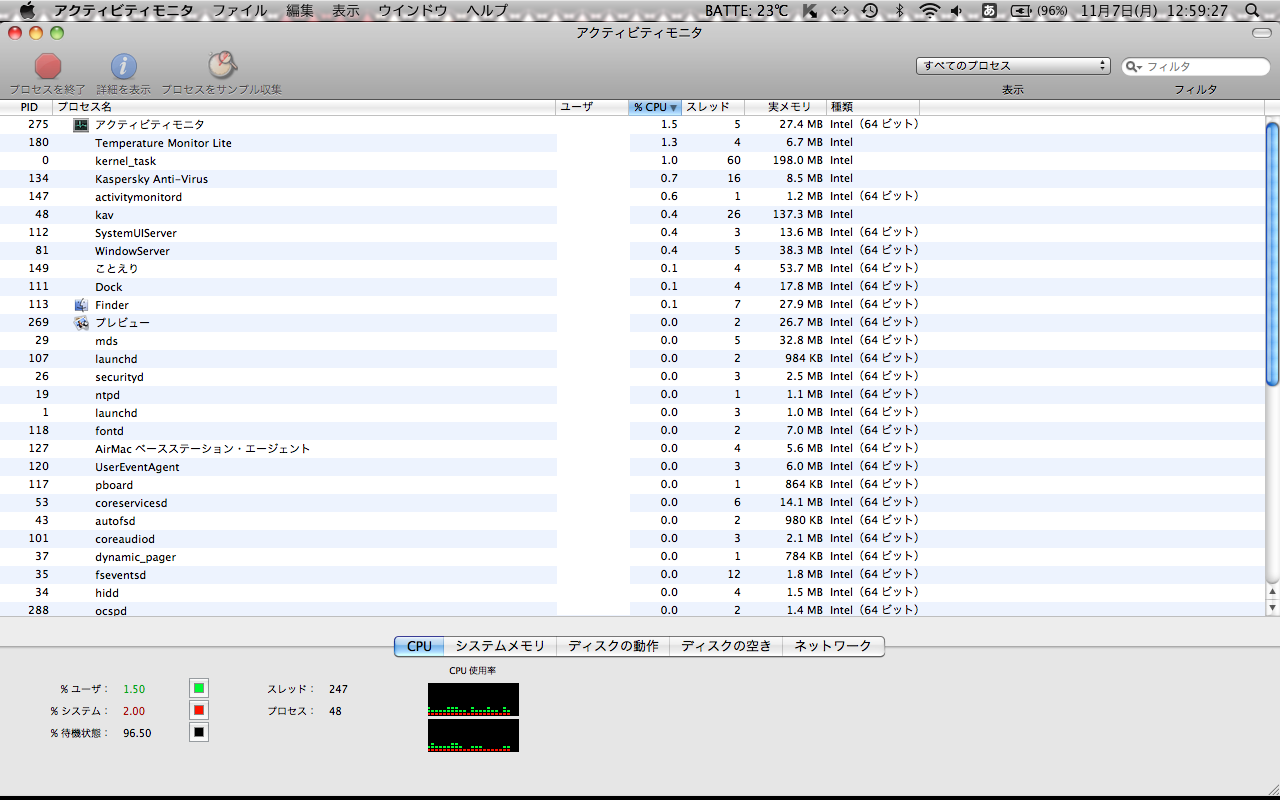Open the ウインドウ menu

(x=413, y=11)
